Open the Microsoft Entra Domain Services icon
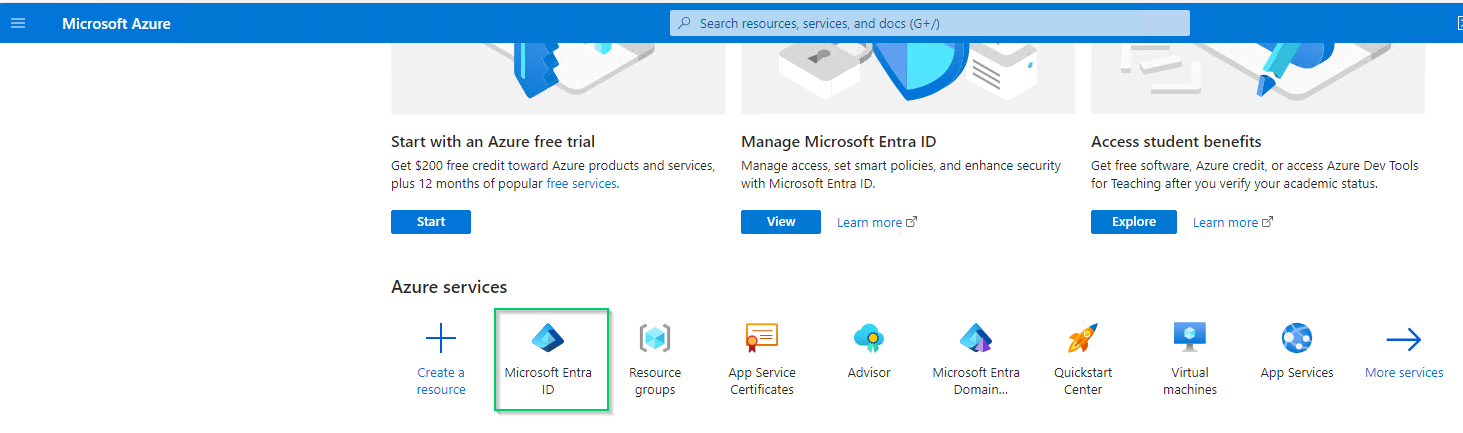The width and height of the screenshot is (1463, 433). click(x=976, y=338)
